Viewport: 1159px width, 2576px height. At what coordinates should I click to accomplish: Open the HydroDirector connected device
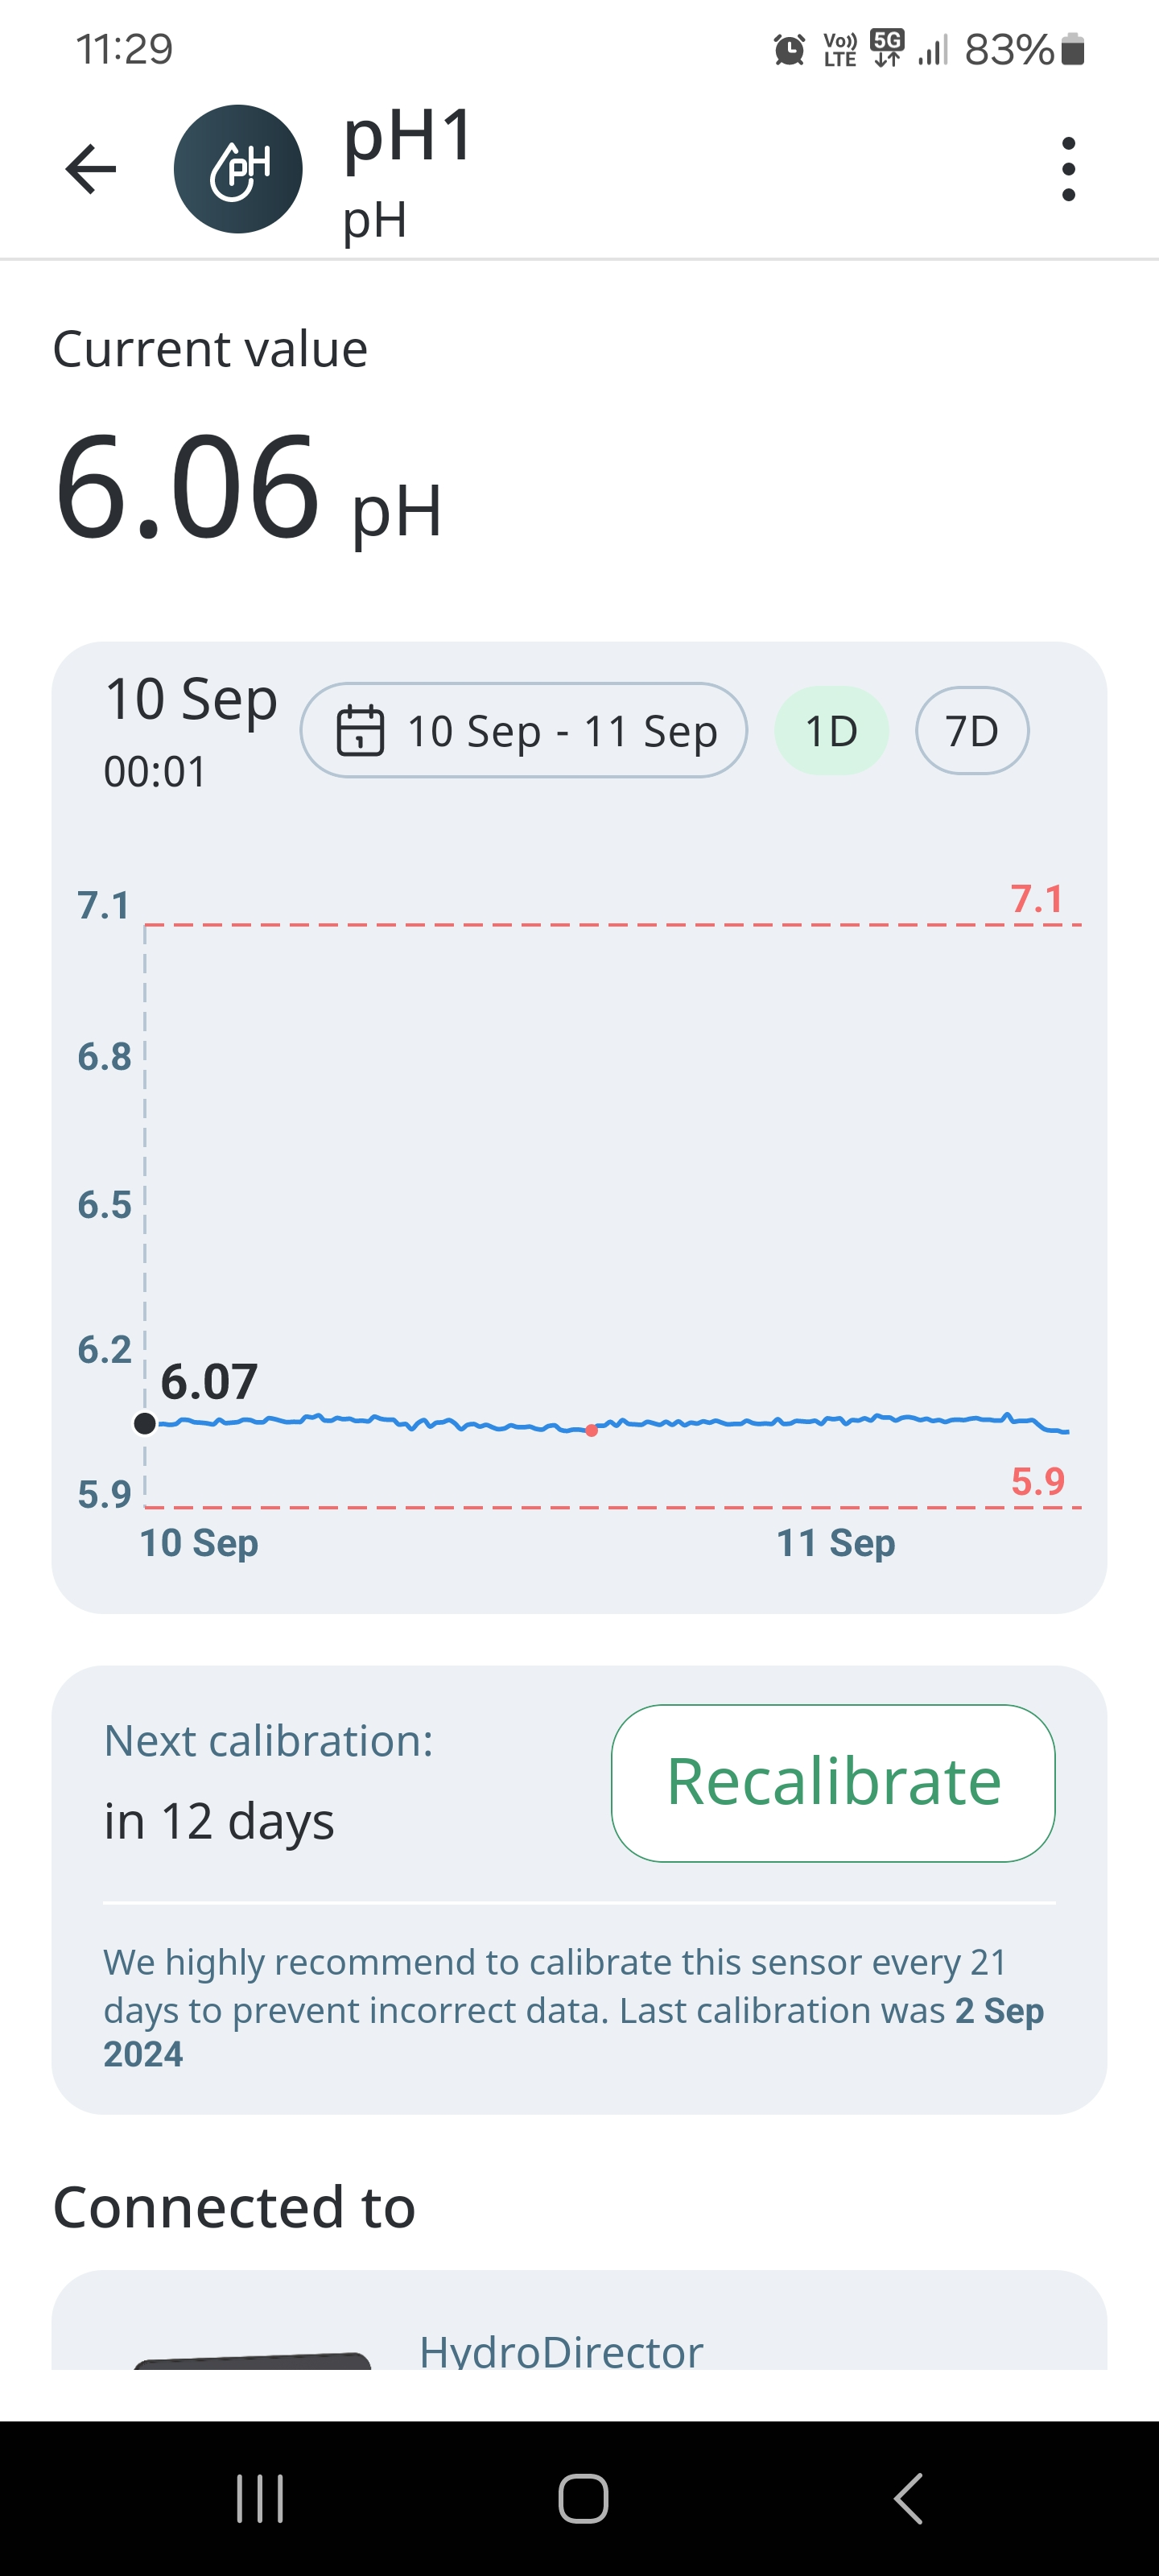pyautogui.click(x=560, y=2350)
